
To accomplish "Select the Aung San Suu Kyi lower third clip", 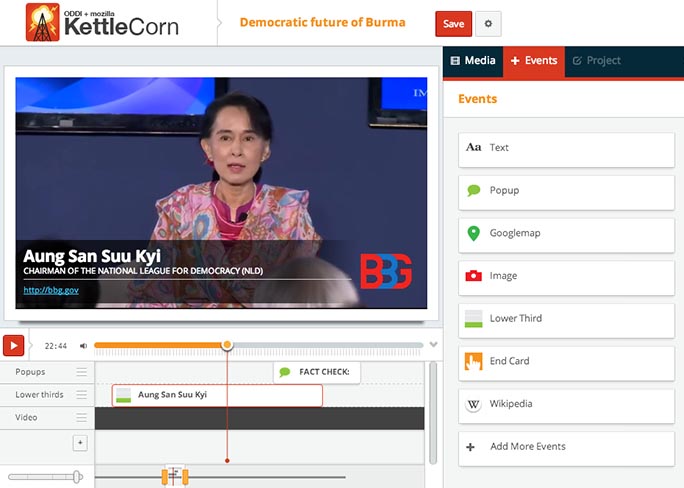I will click(x=217, y=395).
